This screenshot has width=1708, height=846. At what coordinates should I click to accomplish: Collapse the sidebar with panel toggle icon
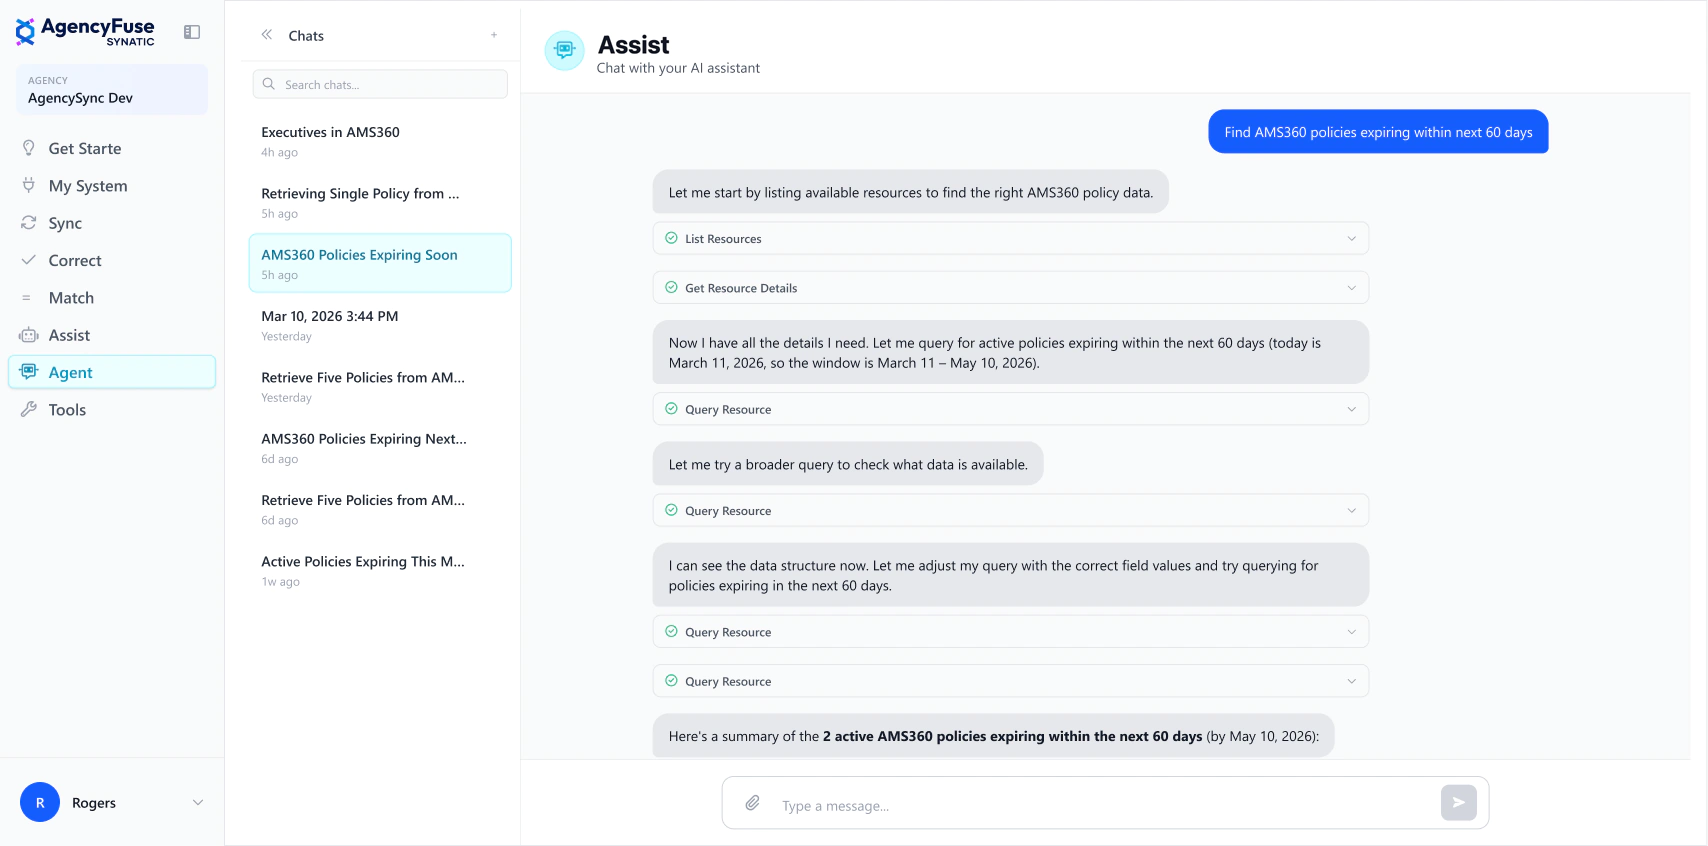[x=192, y=32]
